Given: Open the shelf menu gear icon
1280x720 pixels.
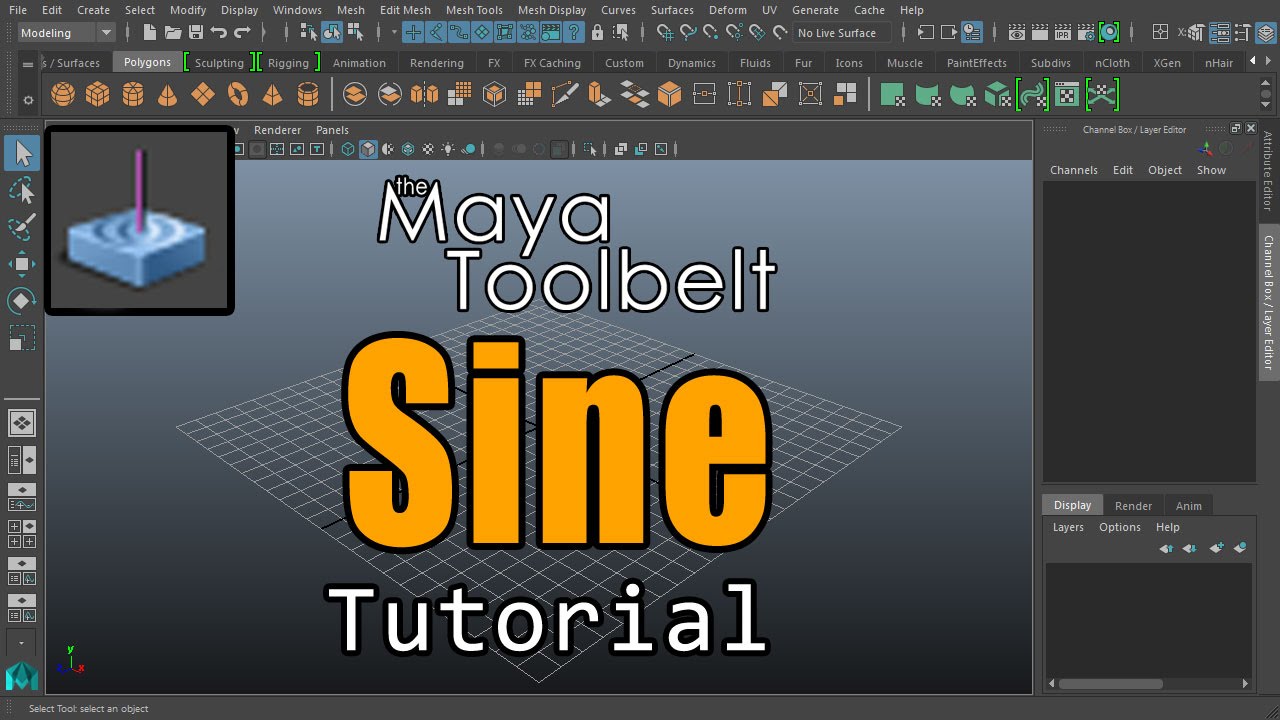Looking at the screenshot, I should coord(28,100).
